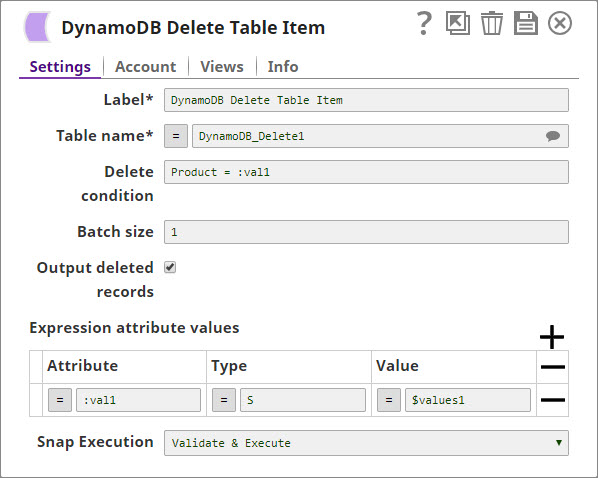Click the dialog title text
The height and width of the screenshot is (478, 598).
pyautogui.click(x=193, y=27)
